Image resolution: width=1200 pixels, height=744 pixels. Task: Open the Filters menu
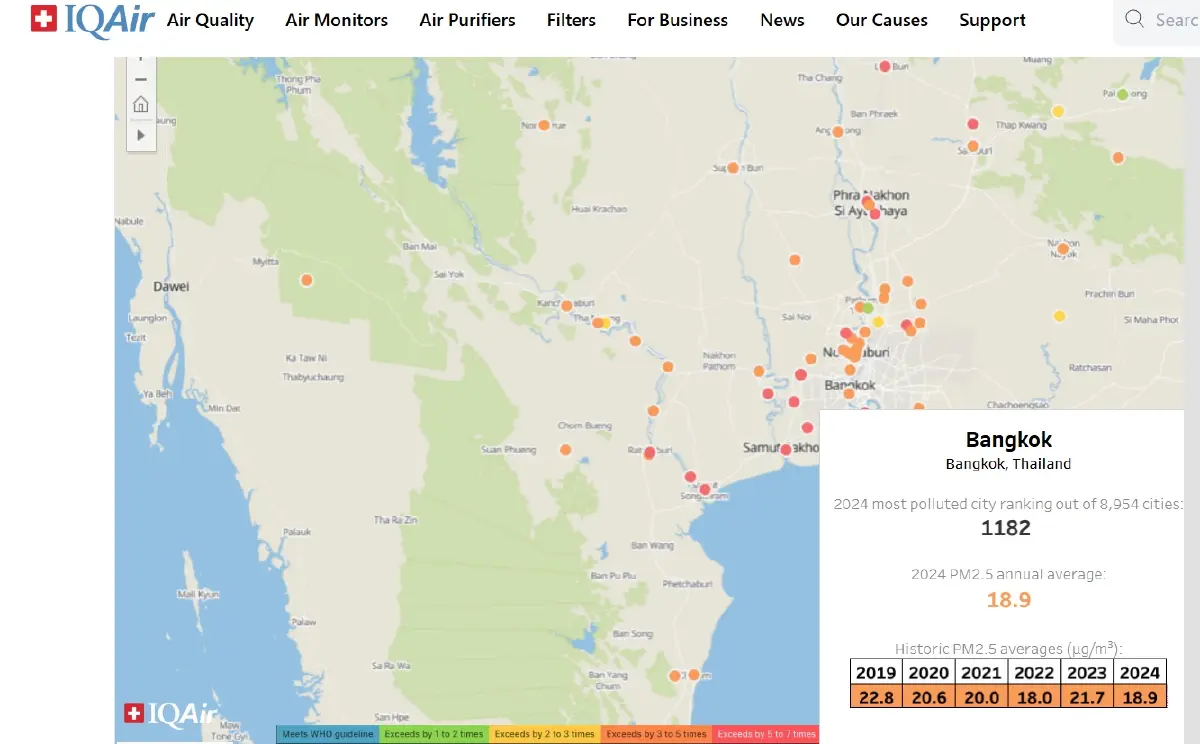pos(571,20)
